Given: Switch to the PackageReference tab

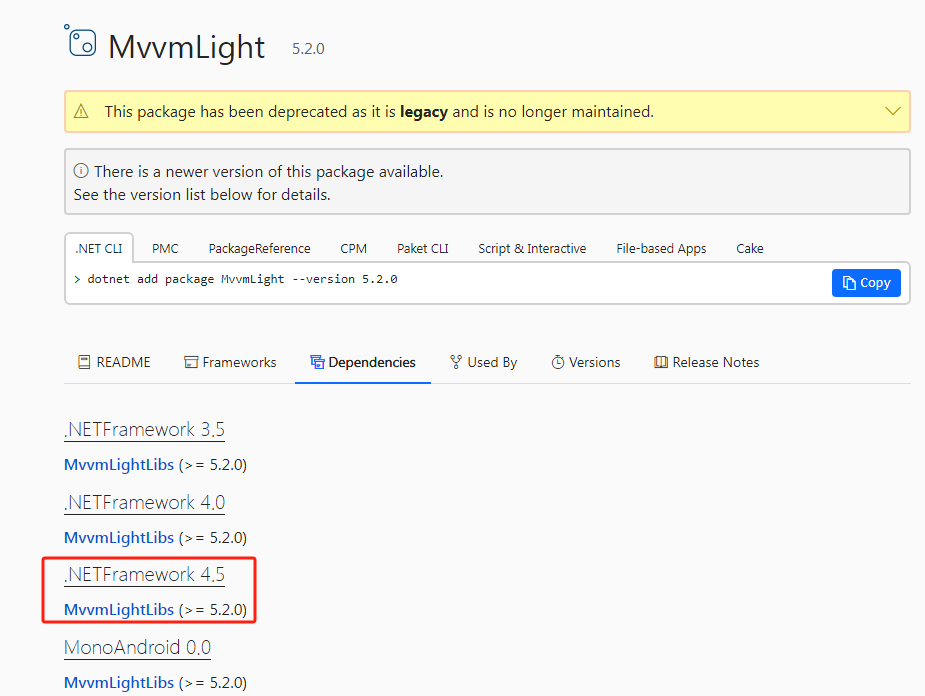Looking at the screenshot, I should click(260, 248).
